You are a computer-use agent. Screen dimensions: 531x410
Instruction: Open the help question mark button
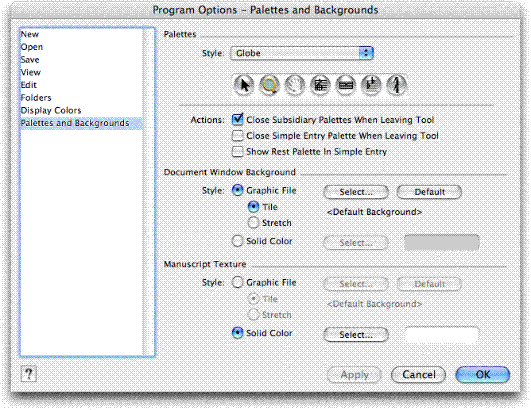(28, 374)
